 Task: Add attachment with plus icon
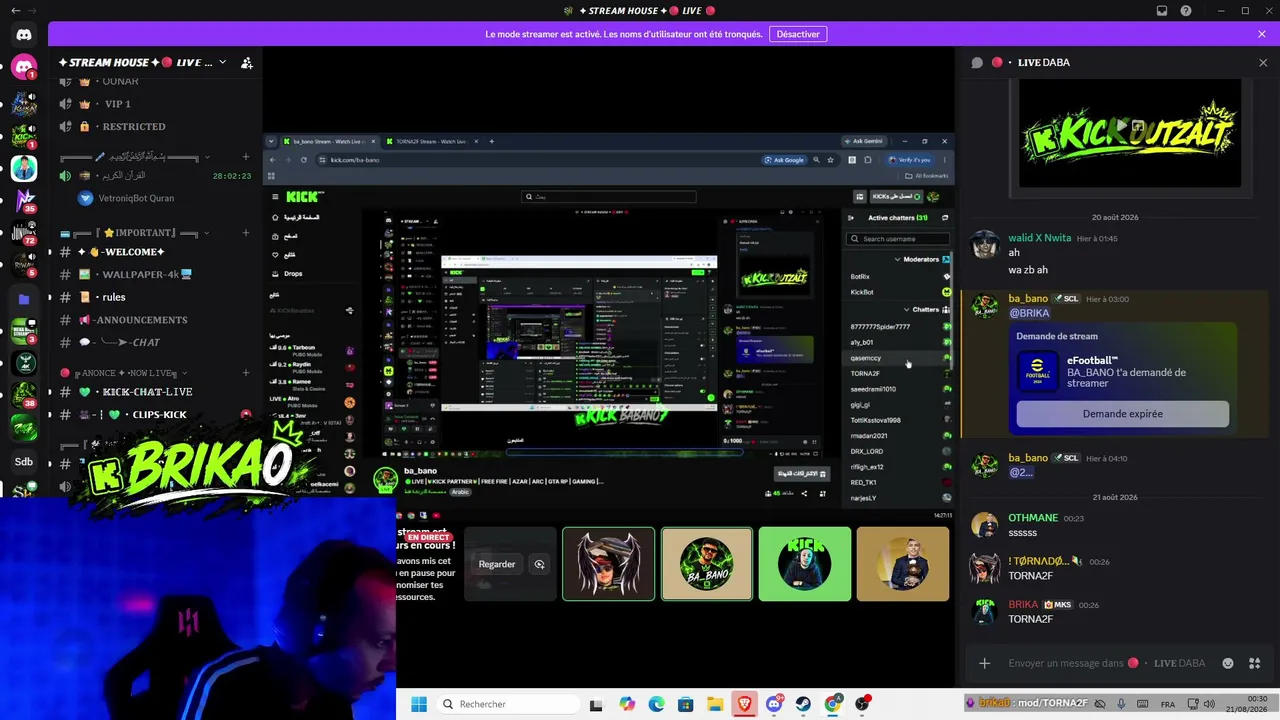pos(984,663)
